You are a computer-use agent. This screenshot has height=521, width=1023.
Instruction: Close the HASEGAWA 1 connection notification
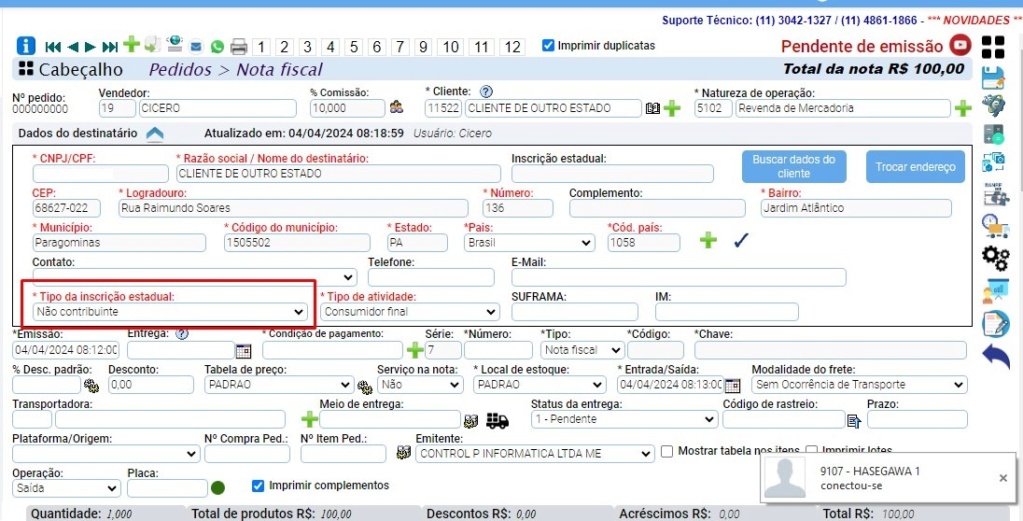pos(1003,478)
